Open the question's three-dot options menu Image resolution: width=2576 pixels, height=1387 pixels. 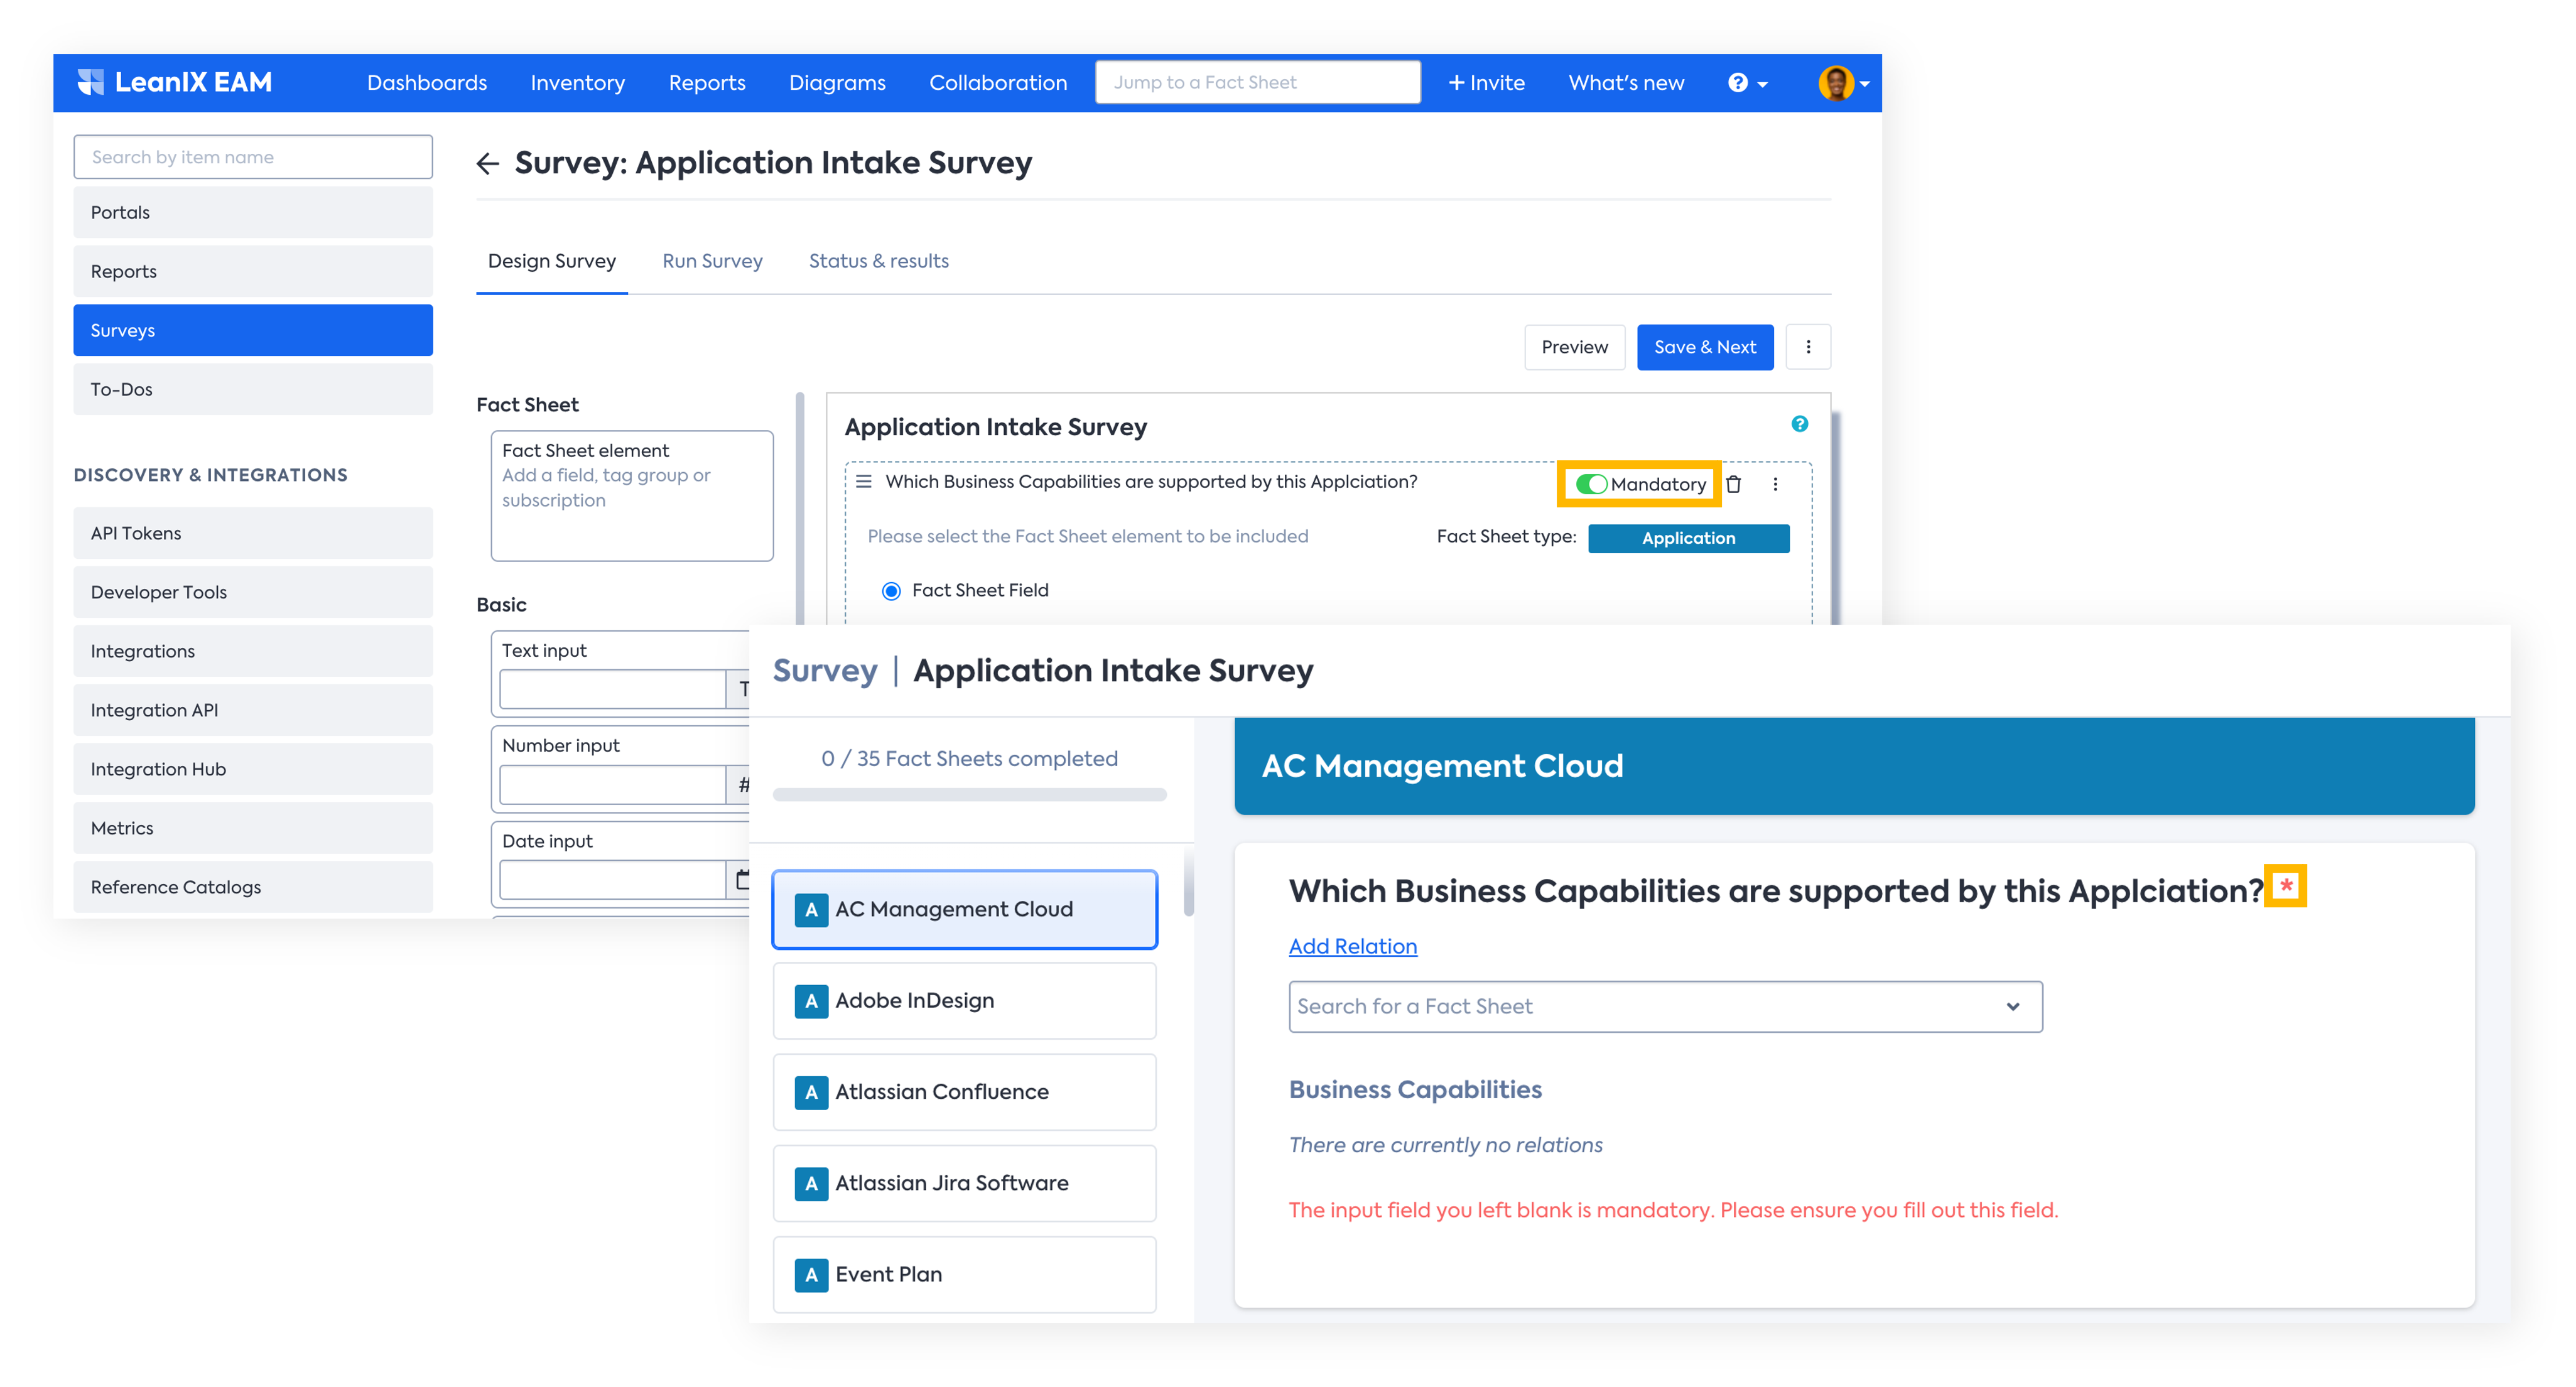point(1775,484)
